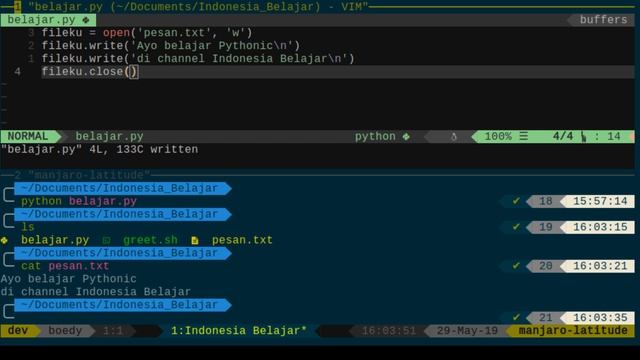Click the NORMAL mode indicator
The image size is (640, 360).
coord(28,136)
